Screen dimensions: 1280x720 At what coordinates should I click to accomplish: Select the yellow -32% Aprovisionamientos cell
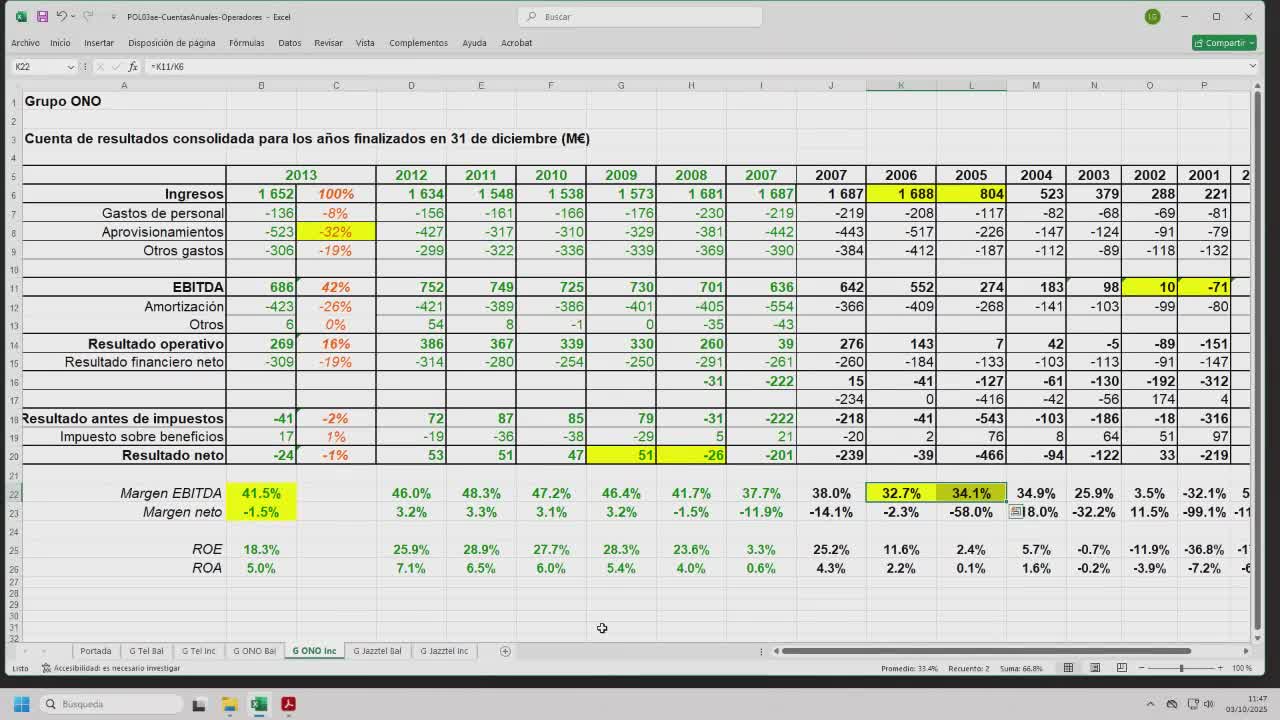[336, 232]
